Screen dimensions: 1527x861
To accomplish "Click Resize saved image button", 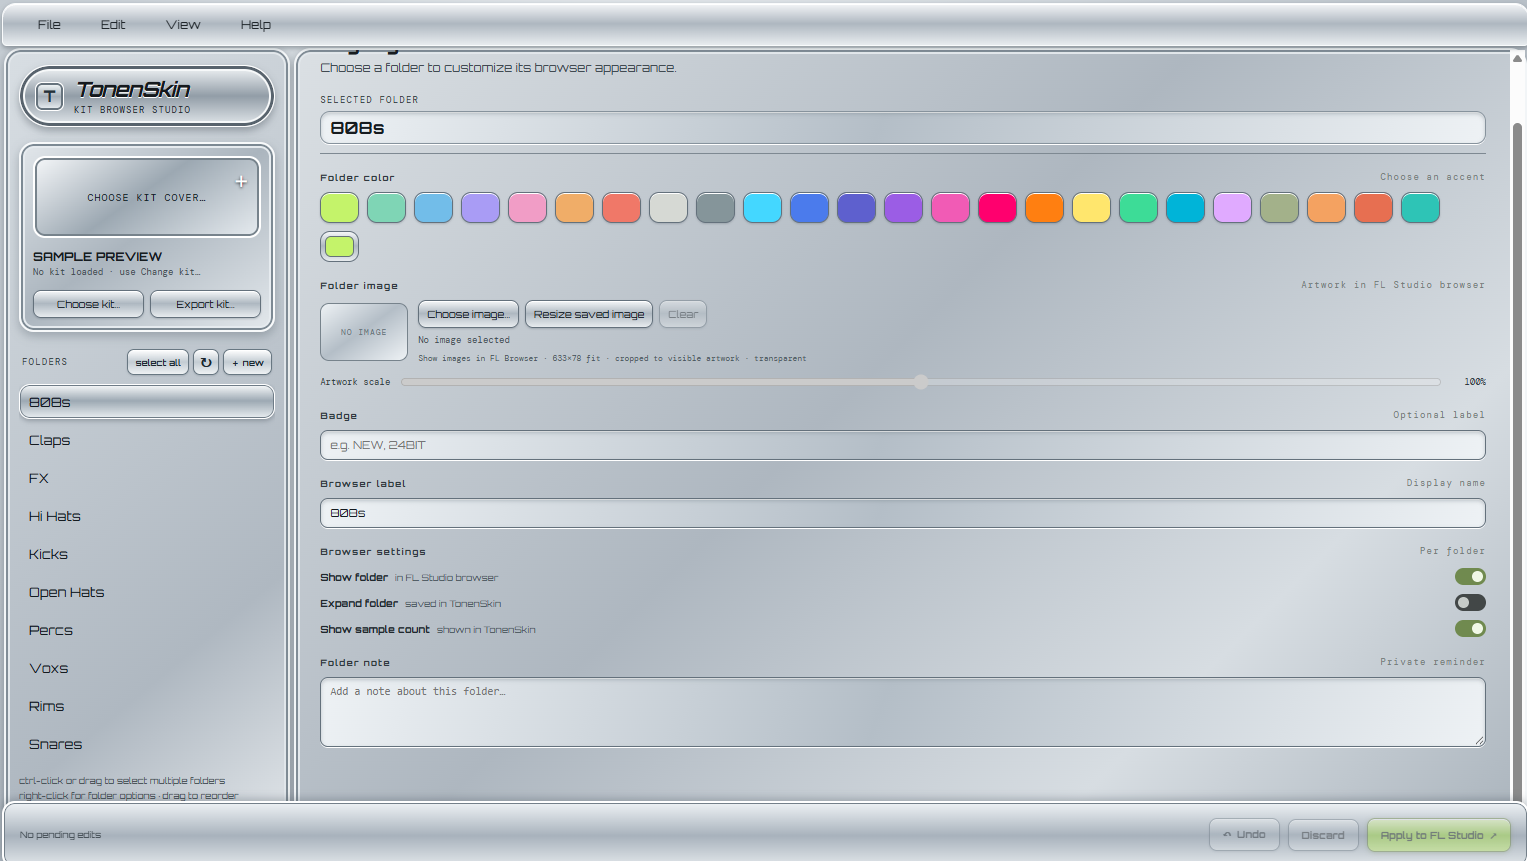I will point(589,314).
